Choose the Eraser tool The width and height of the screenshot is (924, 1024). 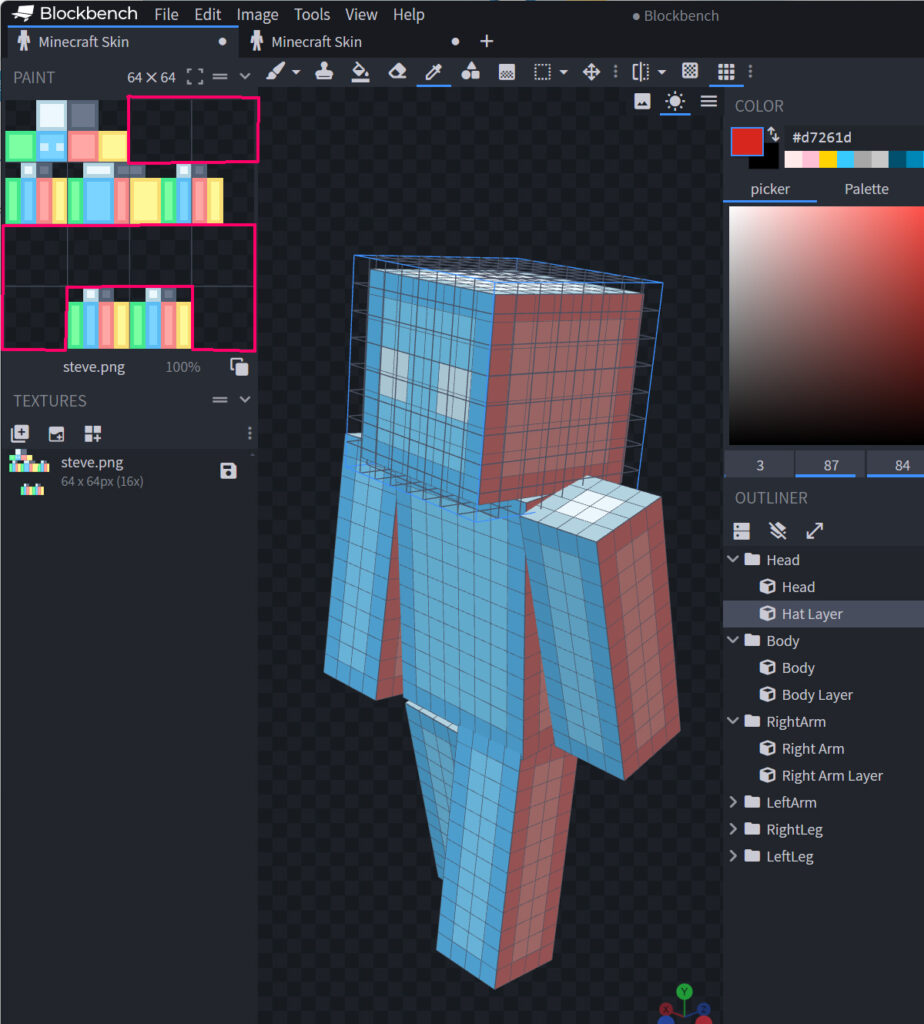pyautogui.click(x=397, y=72)
